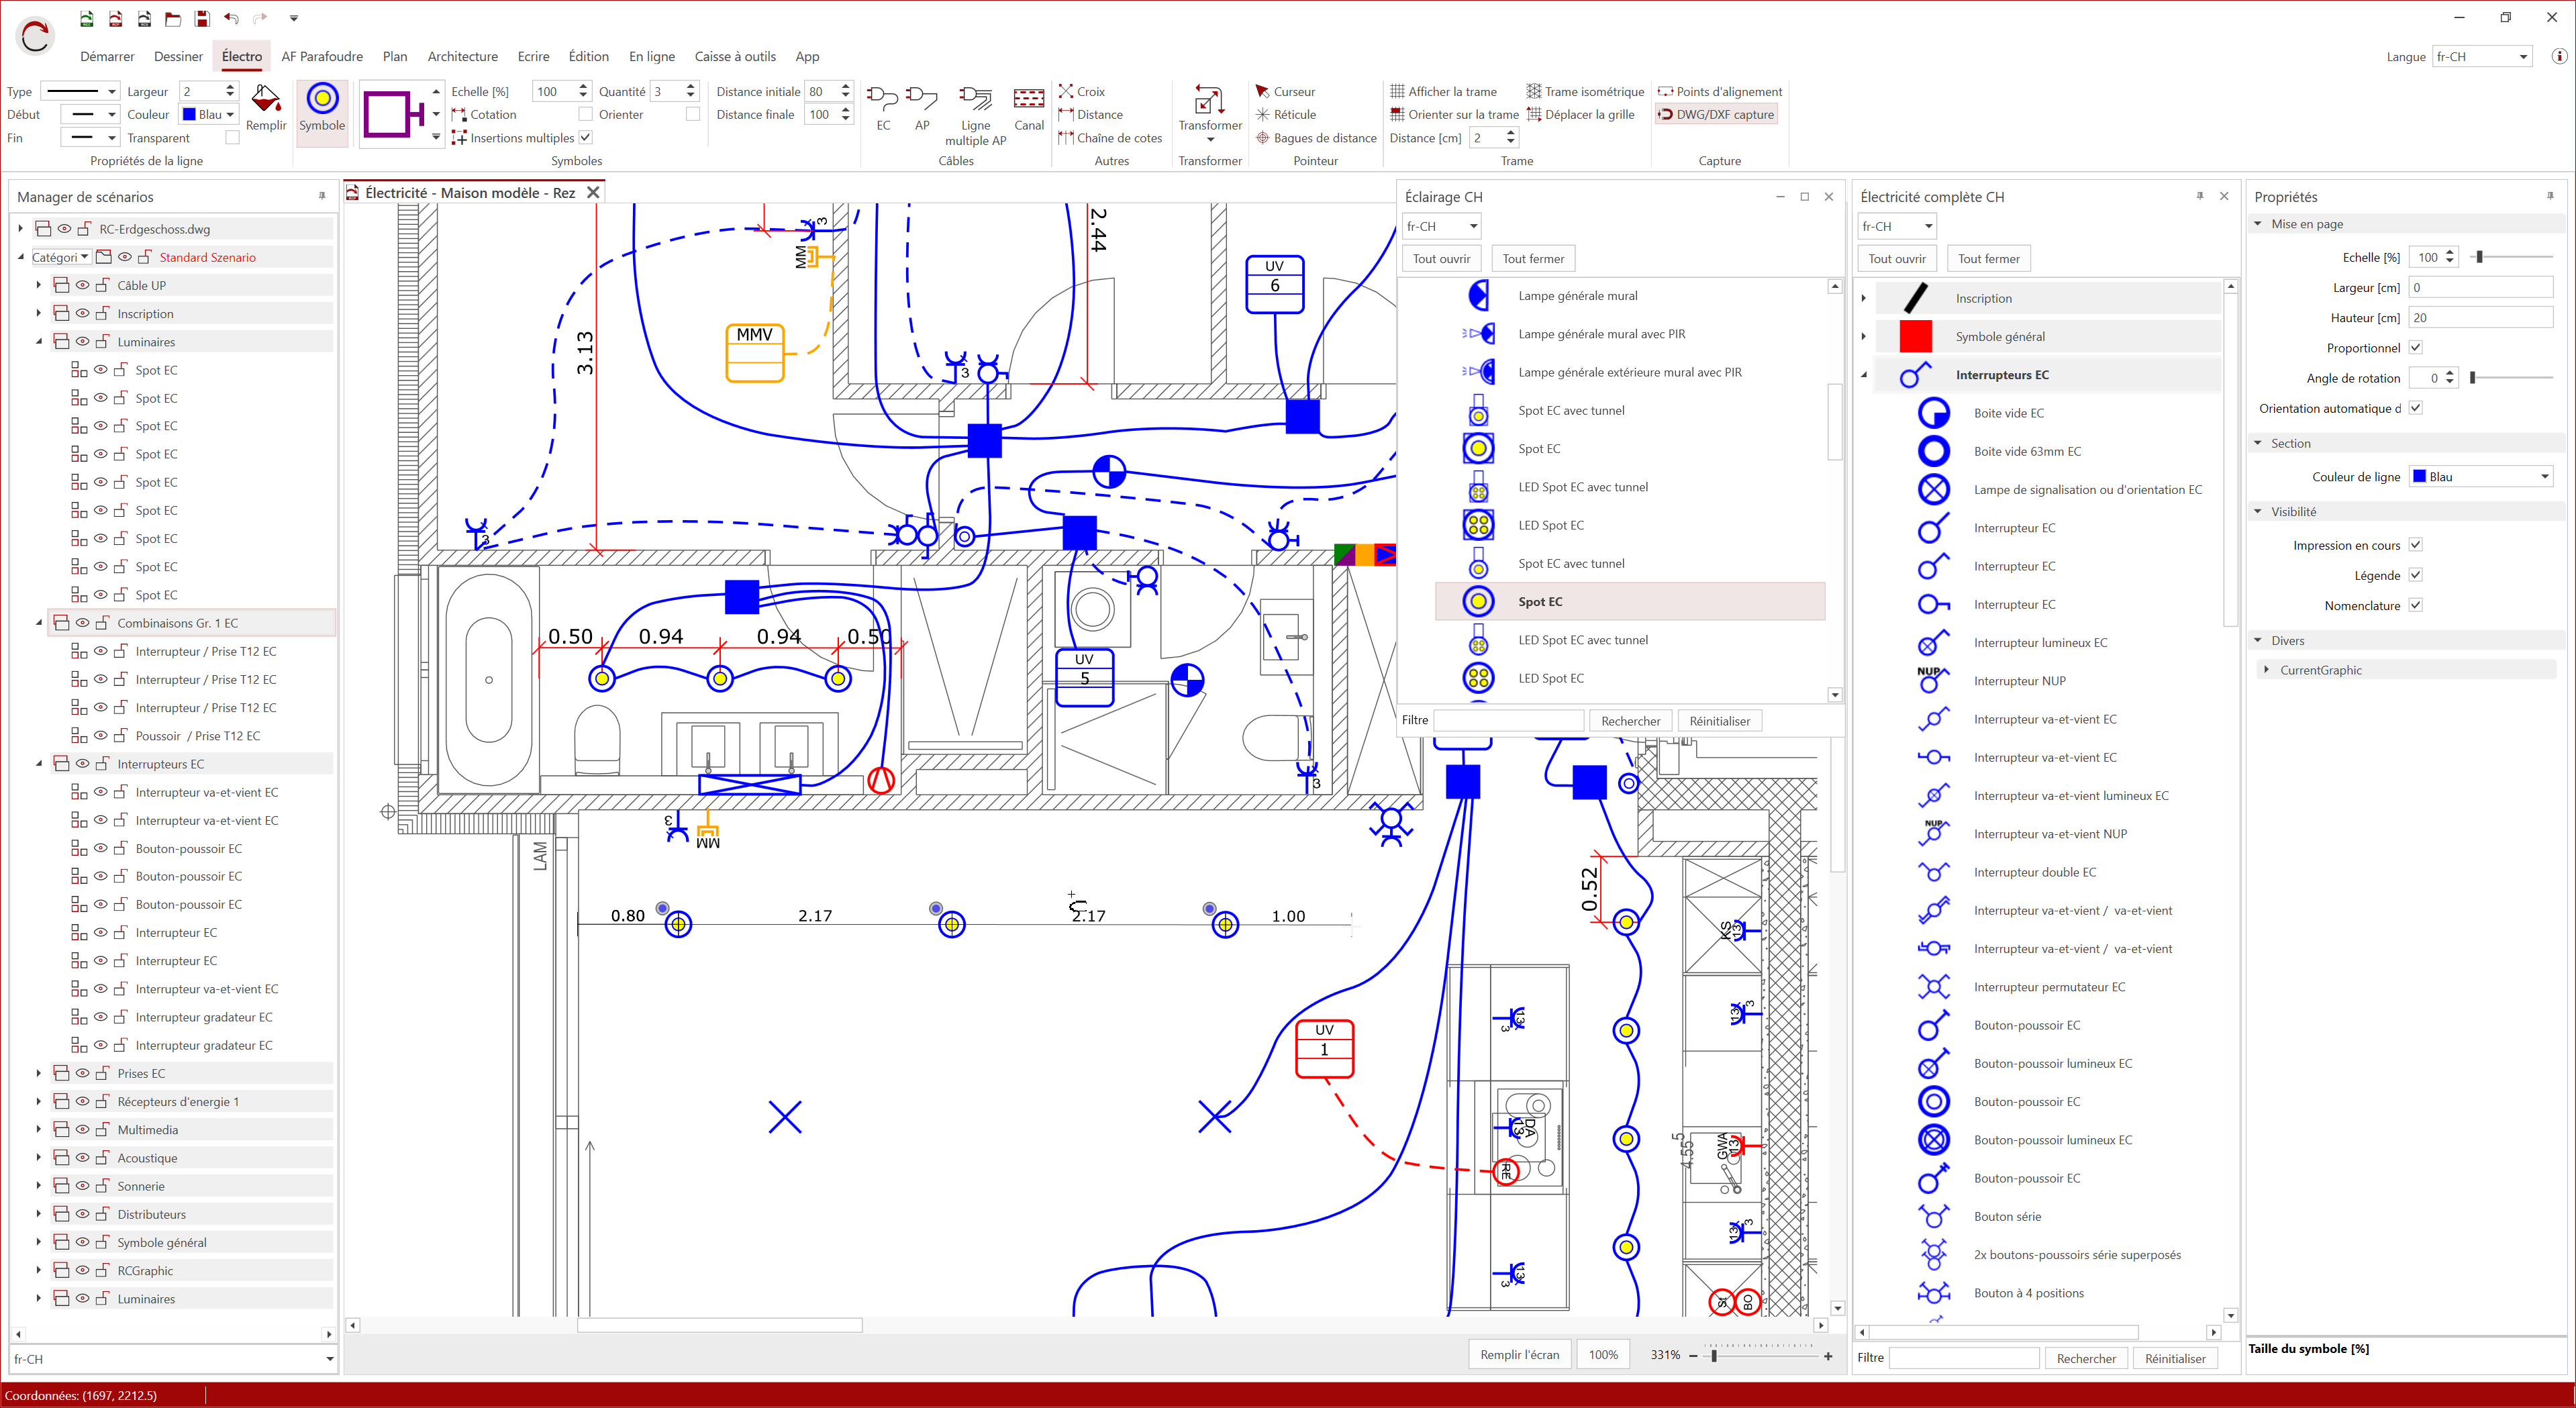This screenshot has height=1408, width=2576.
Task: Choose Lampe générale mural symbol
Action: [1578, 296]
